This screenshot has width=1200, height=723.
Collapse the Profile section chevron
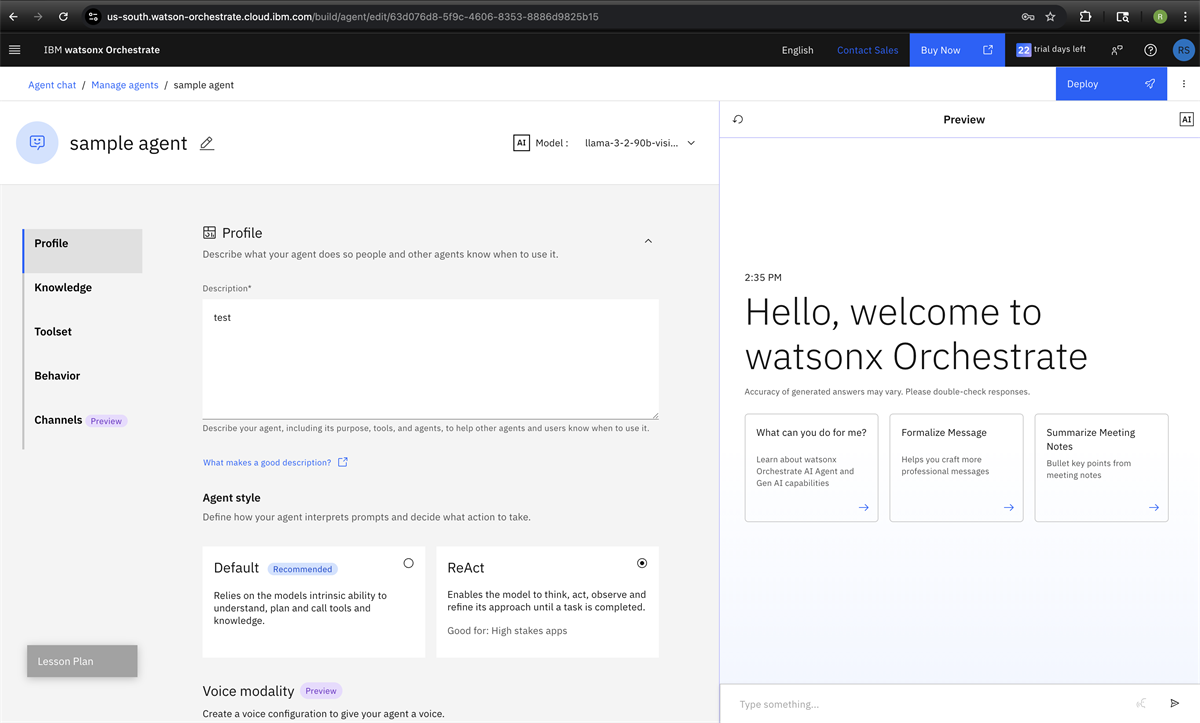[x=648, y=241]
